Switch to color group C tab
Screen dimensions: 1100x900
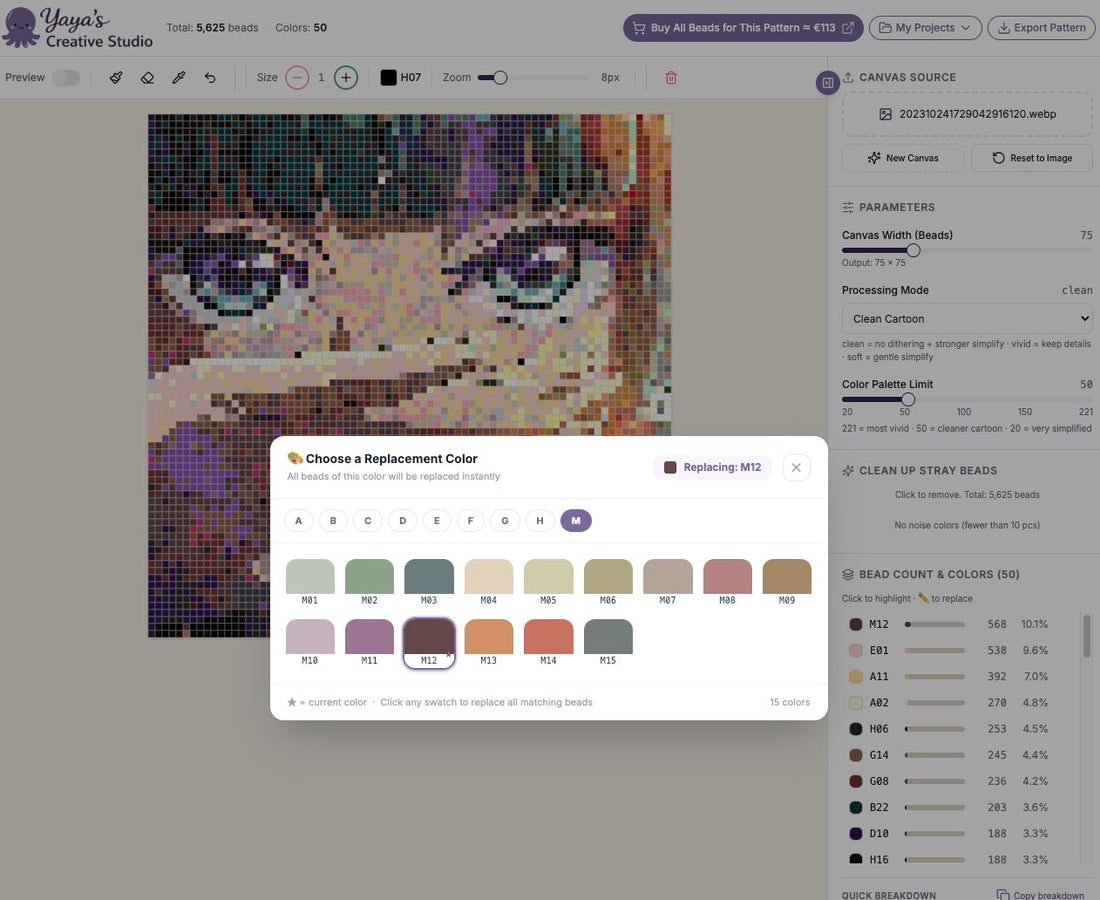tap(368, 520)
